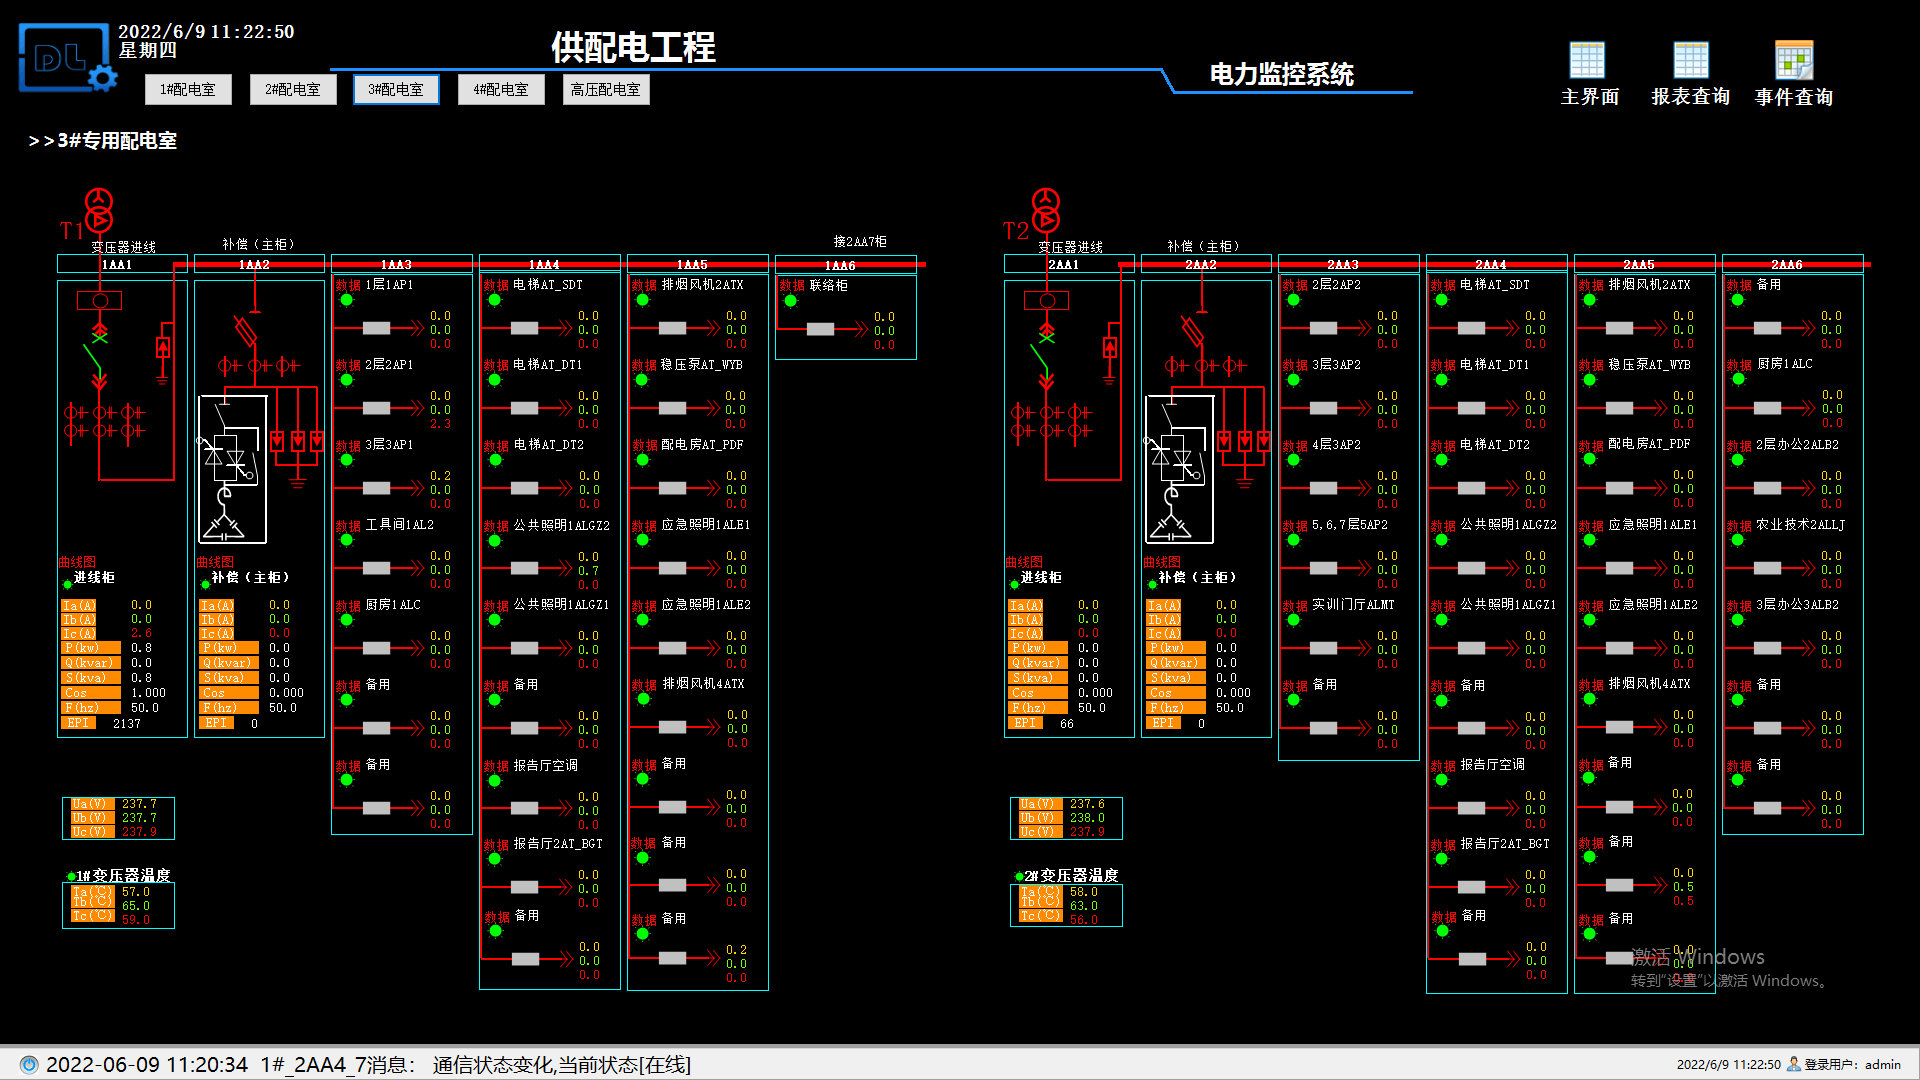Screen dimensions: 1920x1080
Task: Expand 数据 details for 排烟风机2ATX in 1AA5
Action: (x=643, y=286)
